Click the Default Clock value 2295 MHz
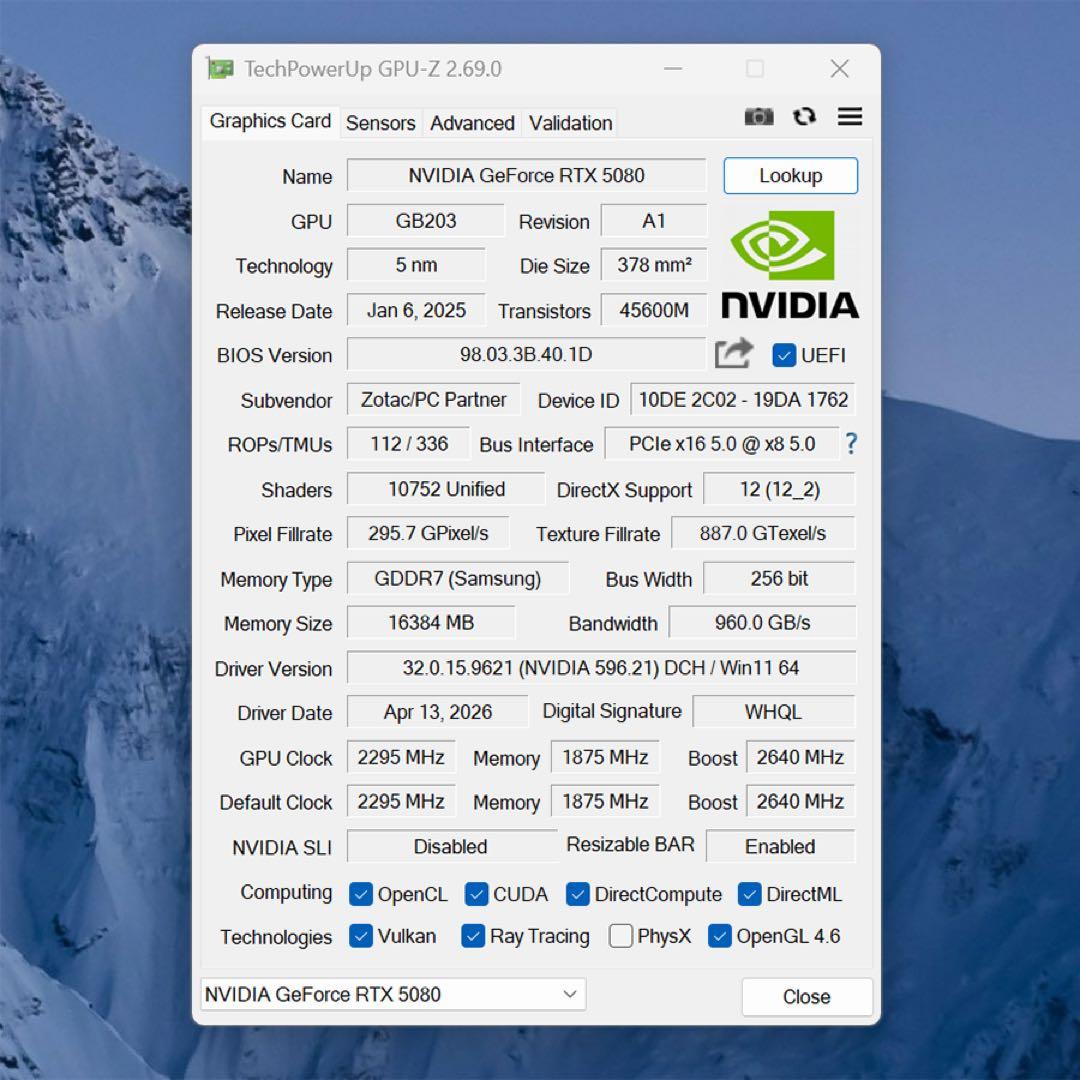1080x1080 pixels. (x=401, y=801)
